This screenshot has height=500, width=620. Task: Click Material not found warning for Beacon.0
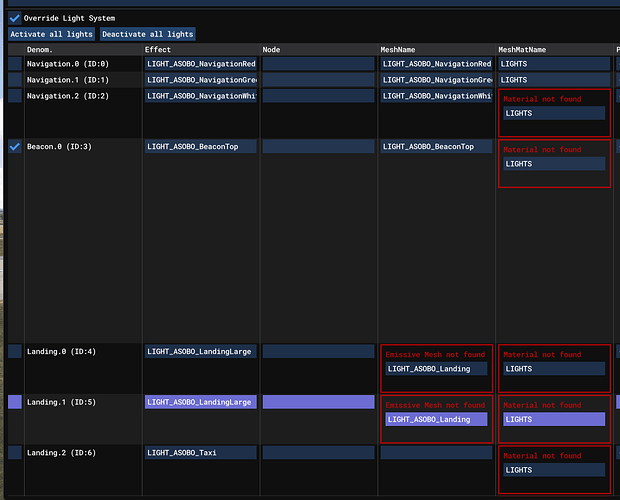coord(542,149)
